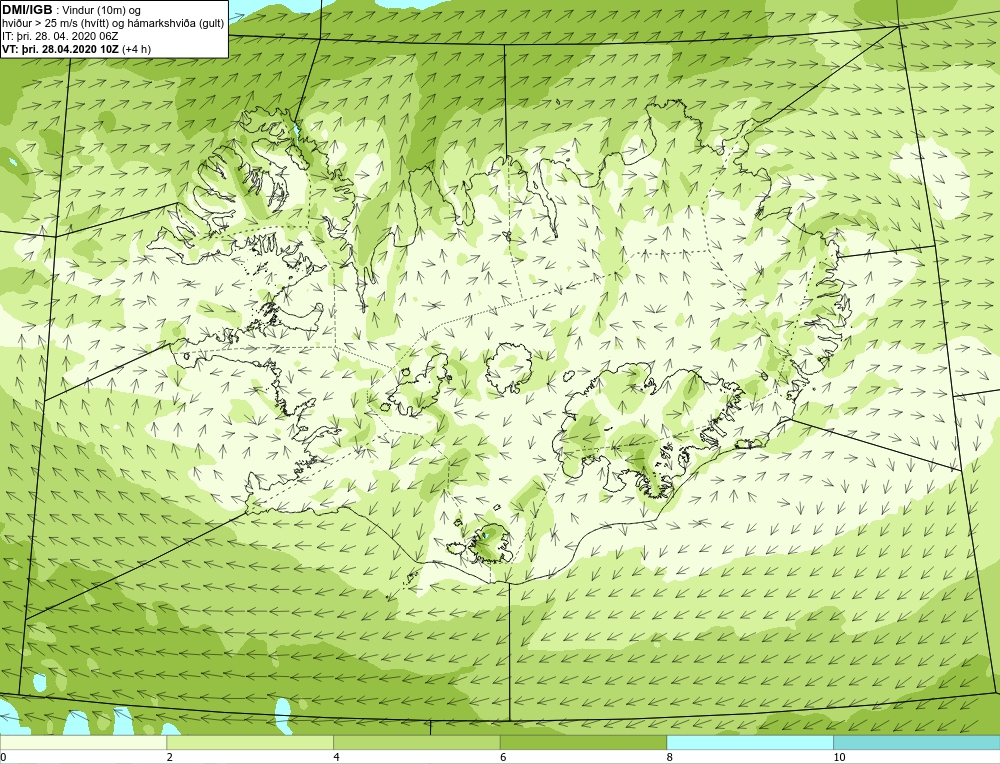Click the '(+4 h)' forecast offset text
The height and width of the screenshot is (764, 1000).
tap(136, 49)
